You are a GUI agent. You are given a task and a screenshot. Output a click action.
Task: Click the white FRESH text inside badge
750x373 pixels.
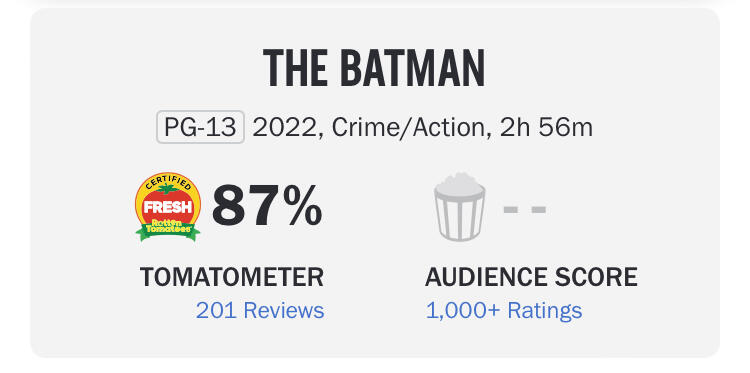(167, 207)
